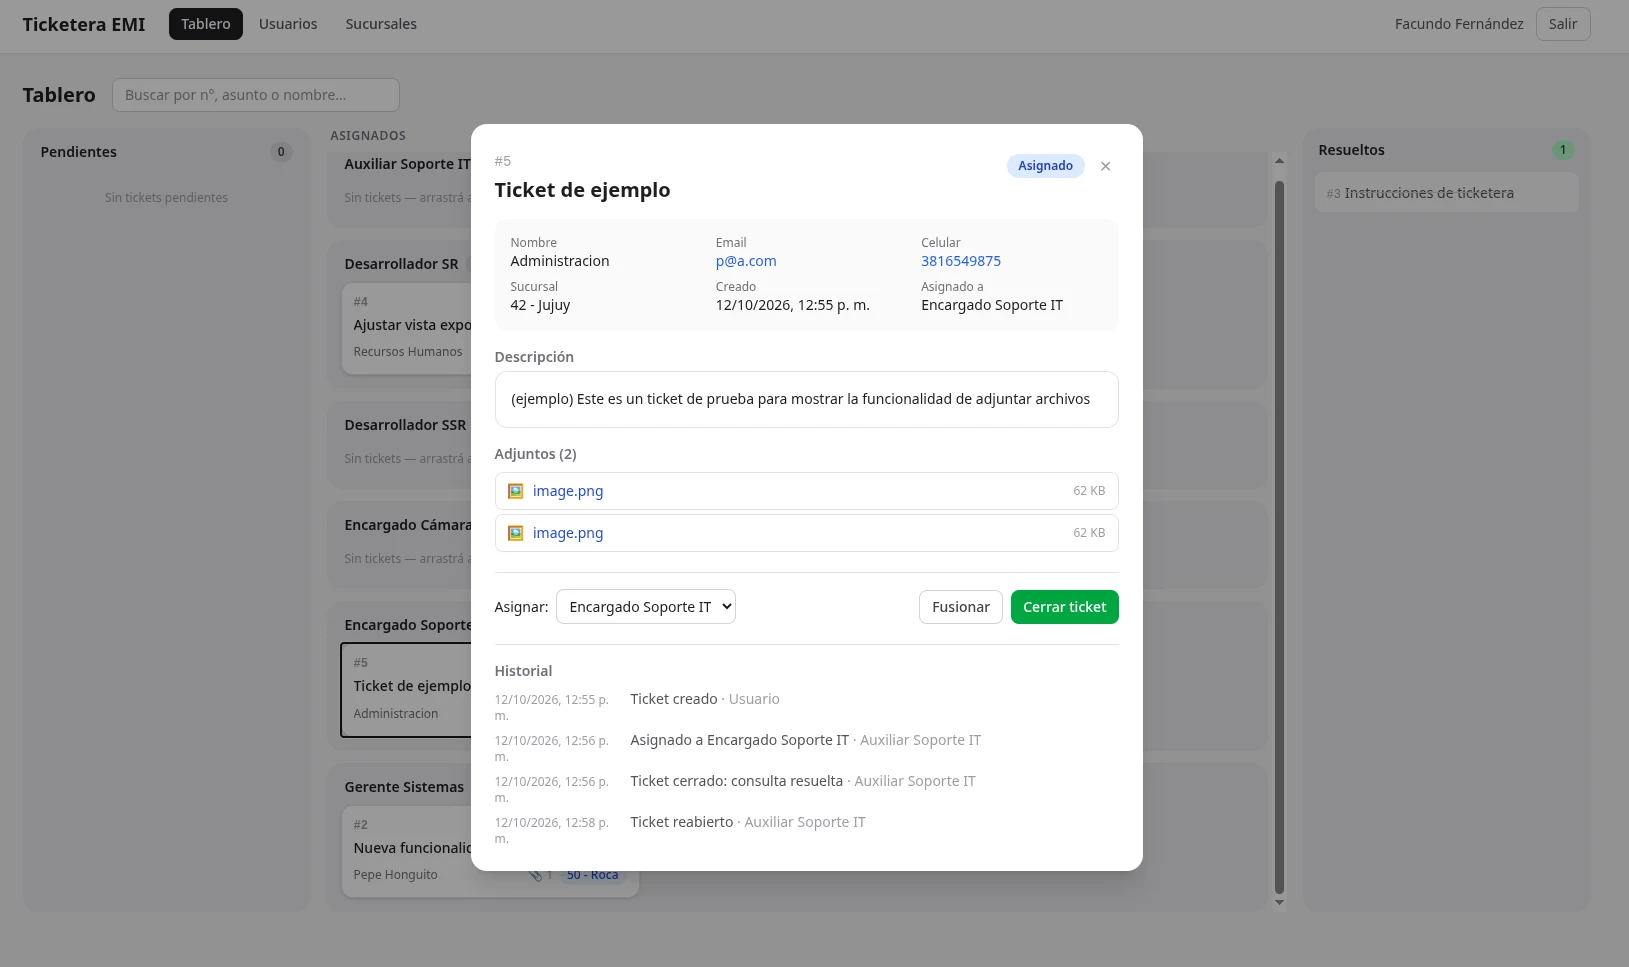Click the Asignado status badge
Viewport: 1629px width, 967px height.
[1045, 166]
